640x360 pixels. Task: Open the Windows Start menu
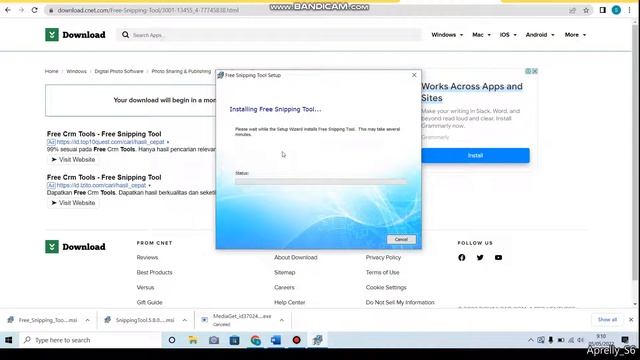click(x=9, y=340)
